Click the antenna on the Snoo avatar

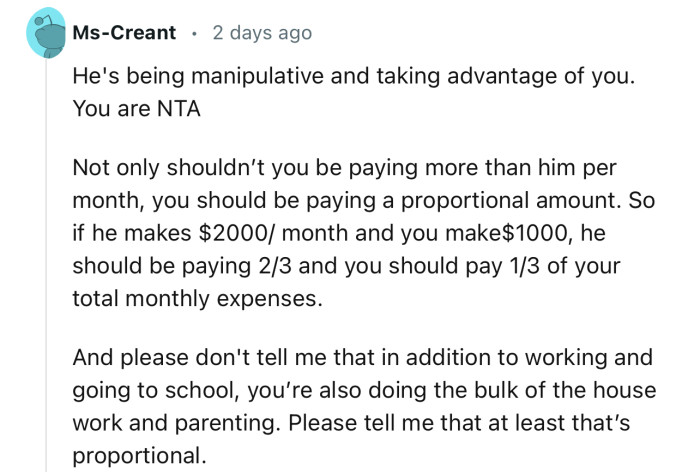tap(44, 19)
